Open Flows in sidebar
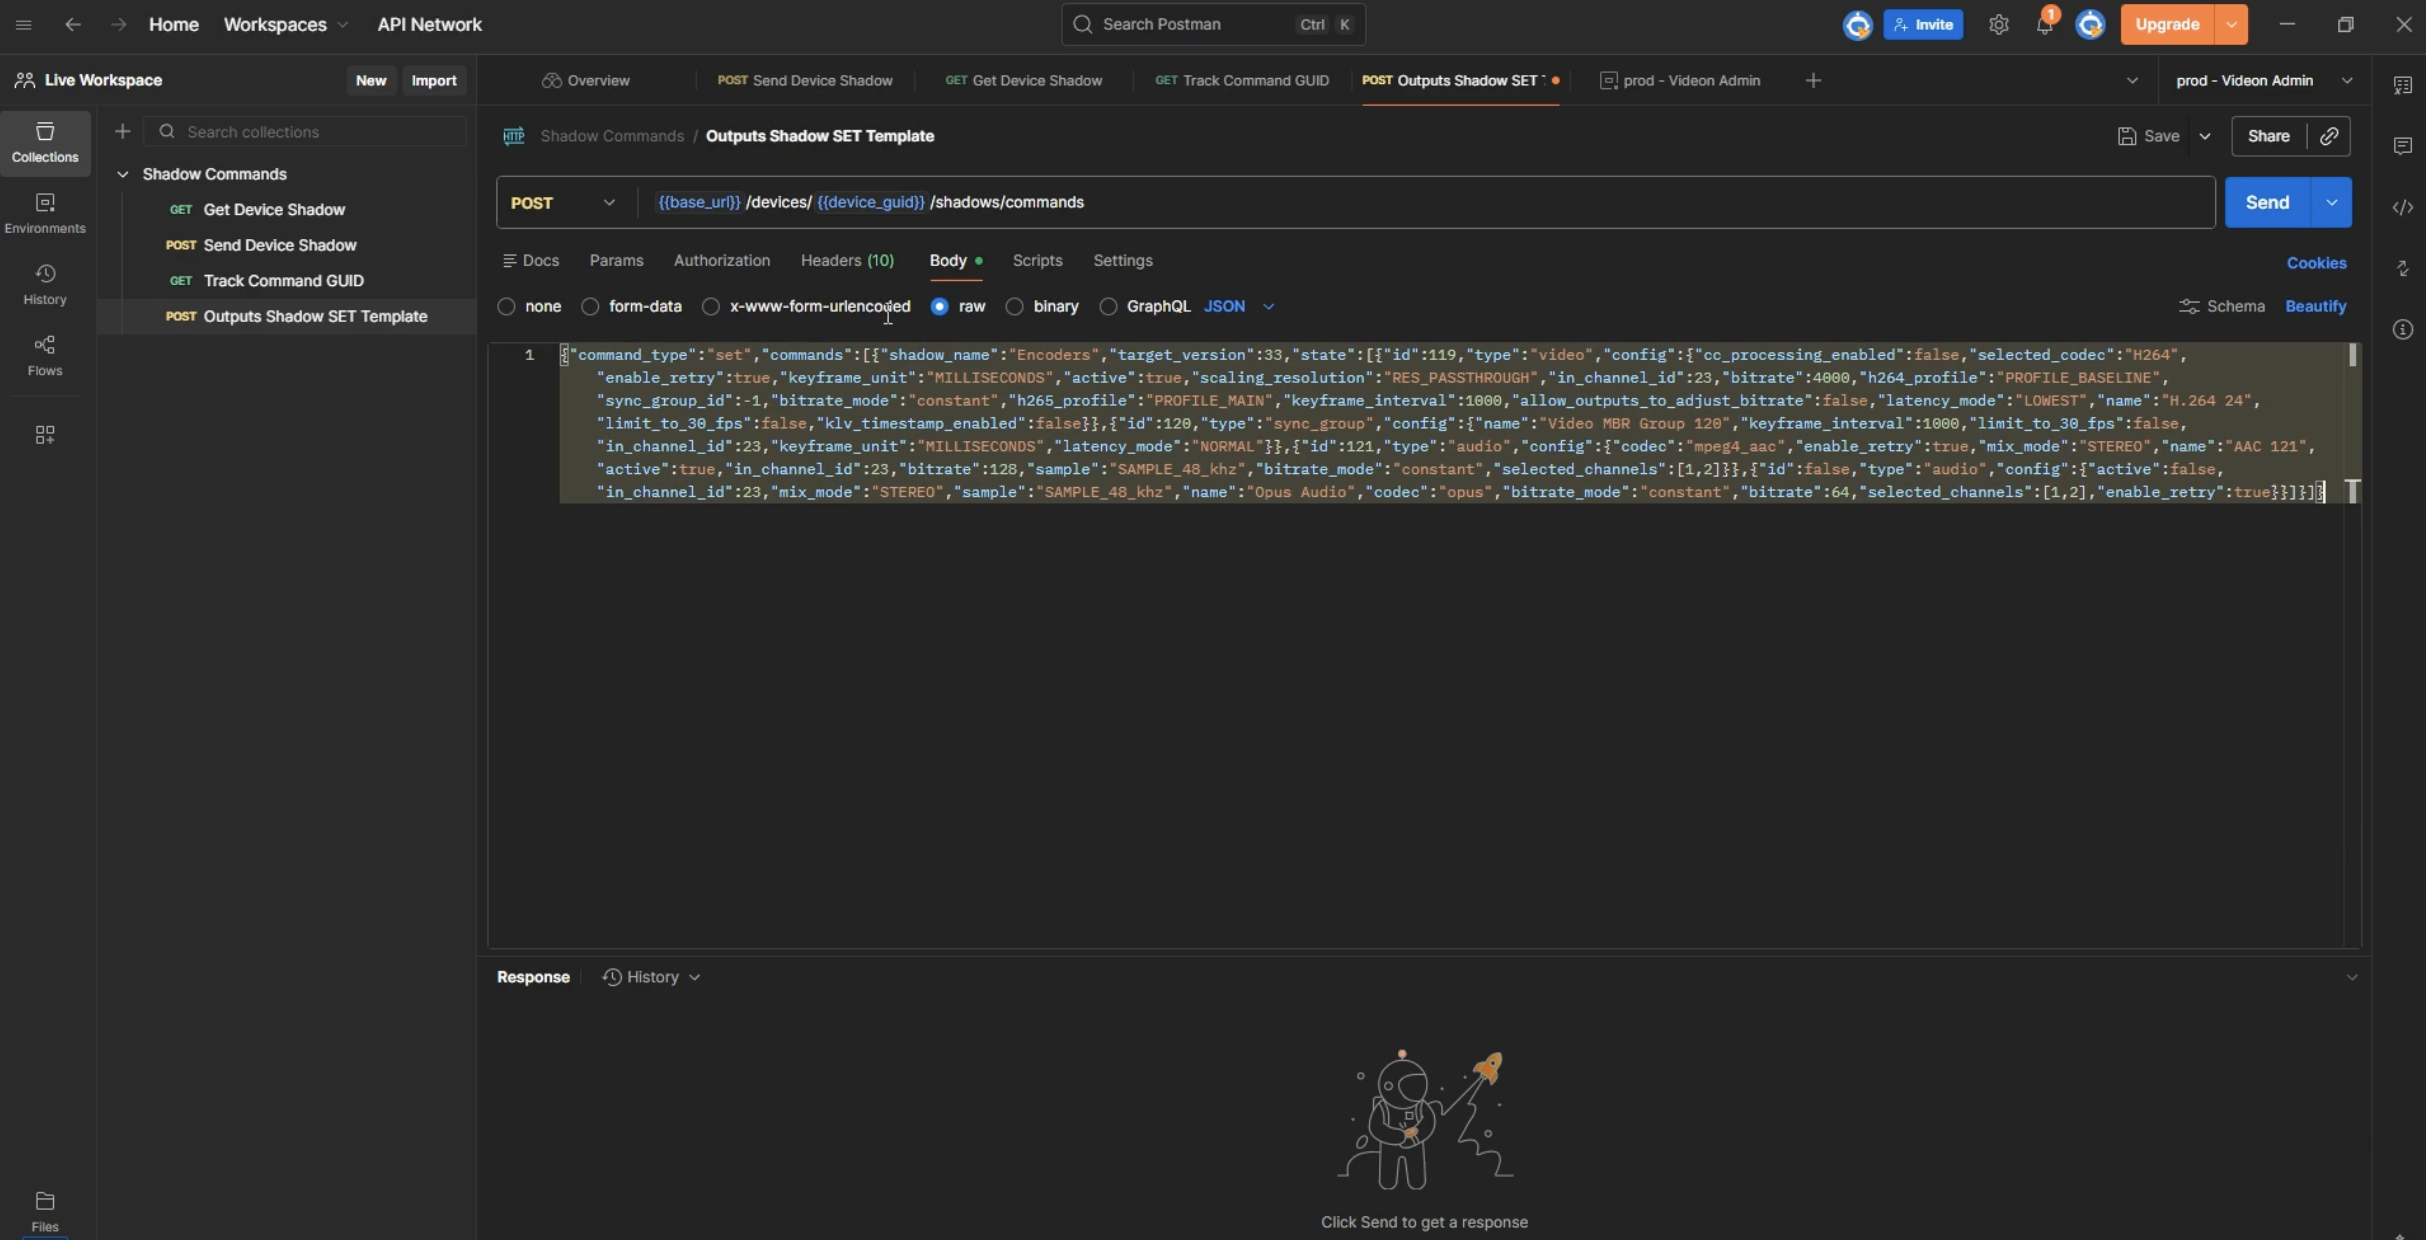 [x=45, y=355]
